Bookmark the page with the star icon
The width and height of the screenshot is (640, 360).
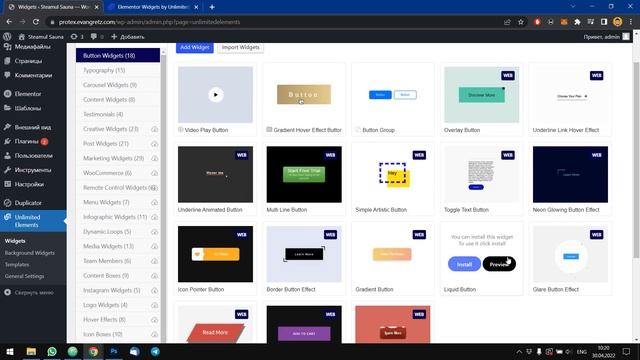pos(521,22)
